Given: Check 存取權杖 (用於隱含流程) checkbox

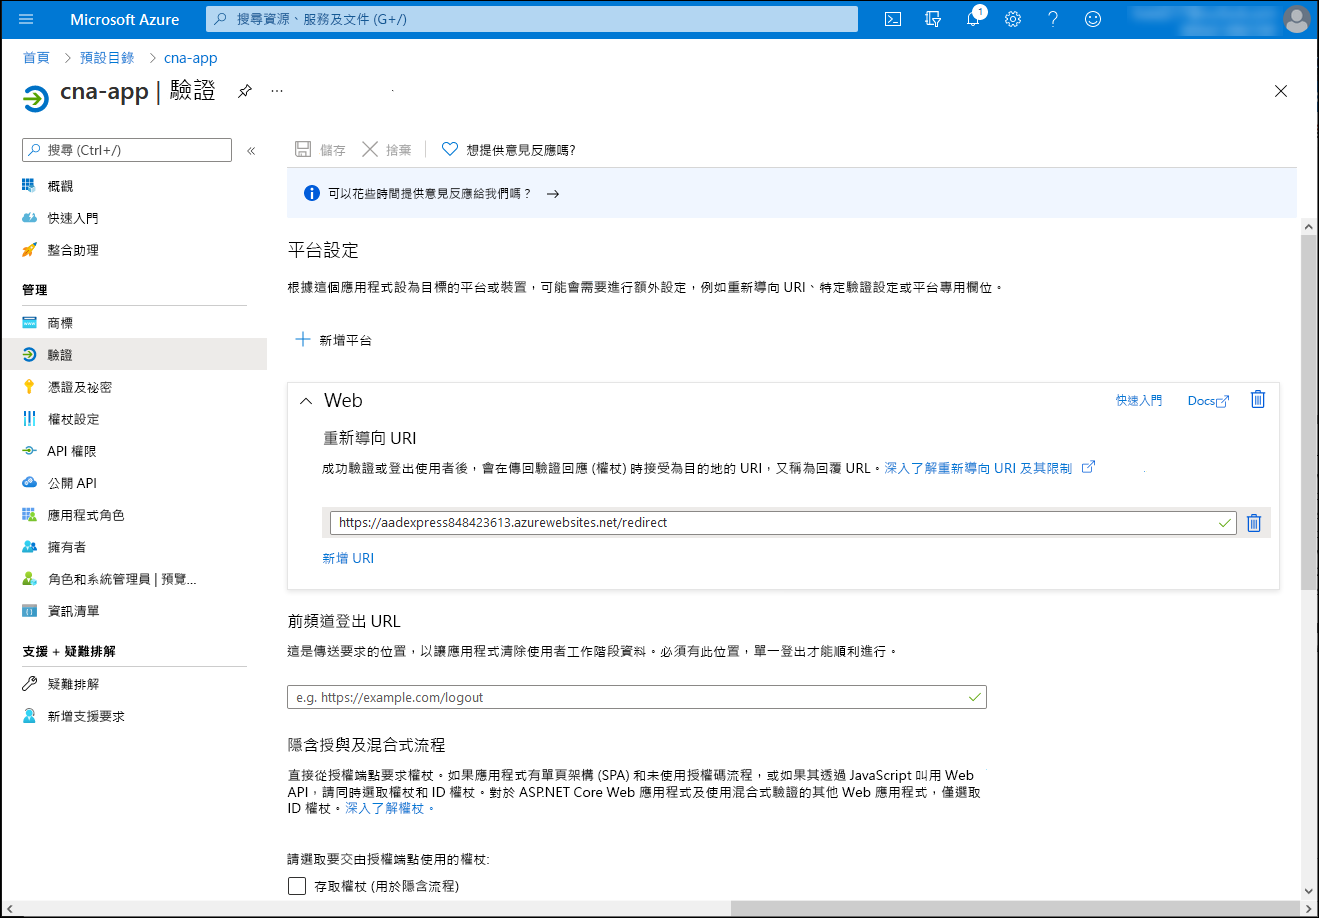Looking at the screenshot, I should (297, 886).
